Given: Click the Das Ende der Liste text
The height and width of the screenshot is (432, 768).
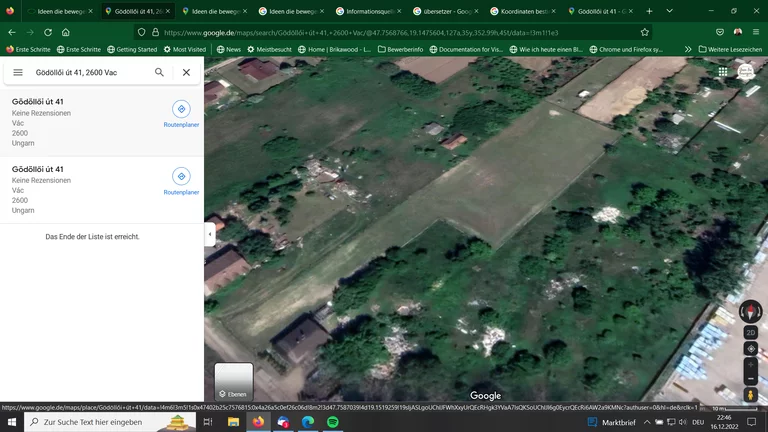Looking at the screenshot, I should [93, 237].
